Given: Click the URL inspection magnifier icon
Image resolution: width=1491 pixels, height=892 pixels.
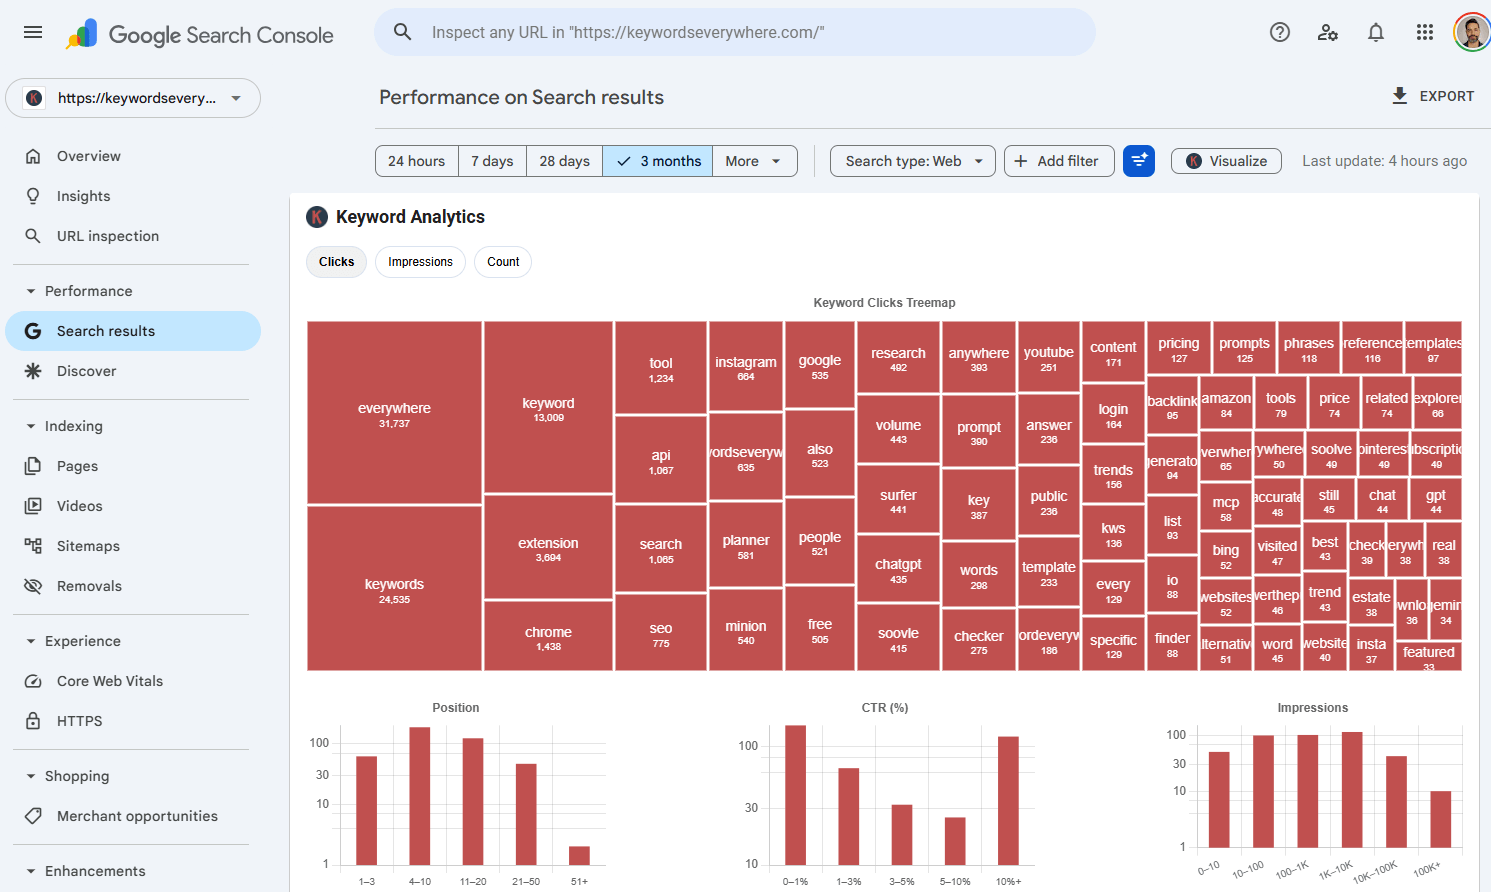Looking at the screenshot, I should click(x=33, y=236).
